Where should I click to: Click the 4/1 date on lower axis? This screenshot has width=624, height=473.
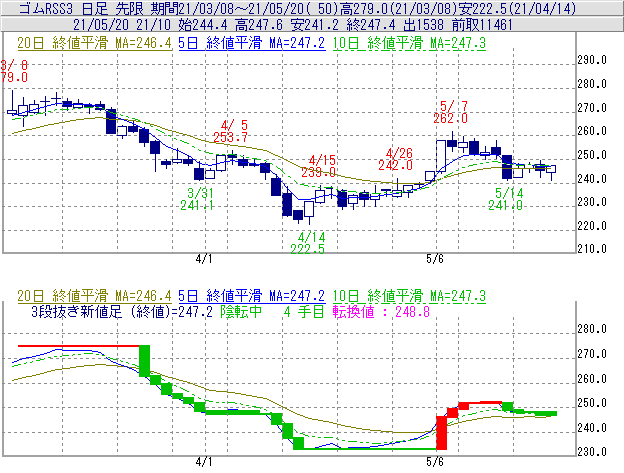(x=204, y=462)
